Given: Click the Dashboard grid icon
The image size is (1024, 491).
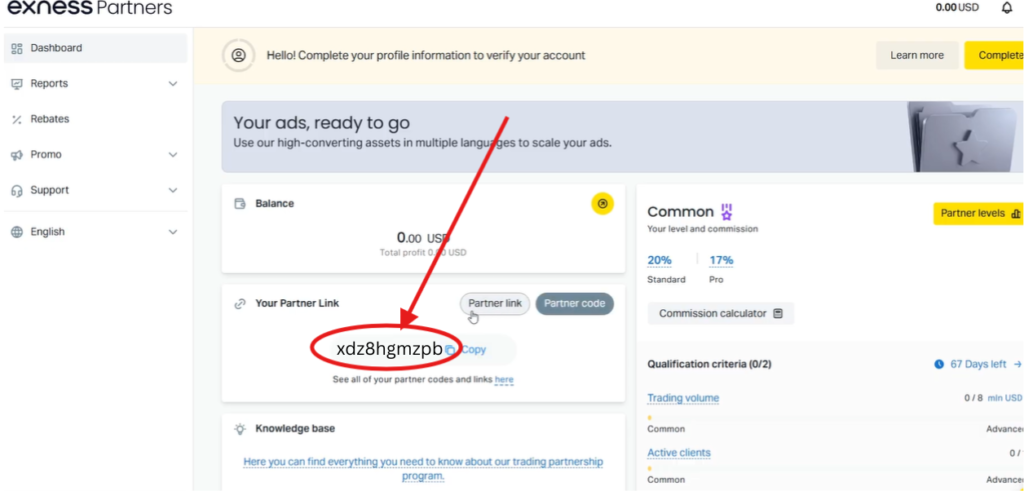Looking at the screenshot, I should tap(17, 48).
